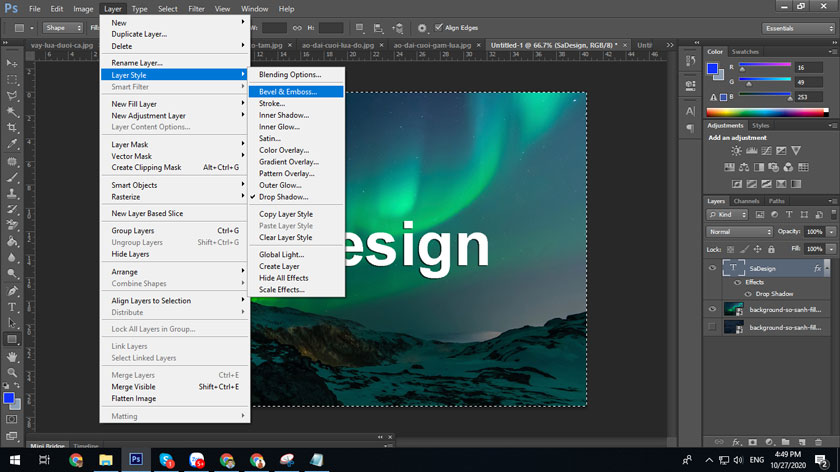Select the Brush tool
The image size is (840, 472).
[12, 177]
